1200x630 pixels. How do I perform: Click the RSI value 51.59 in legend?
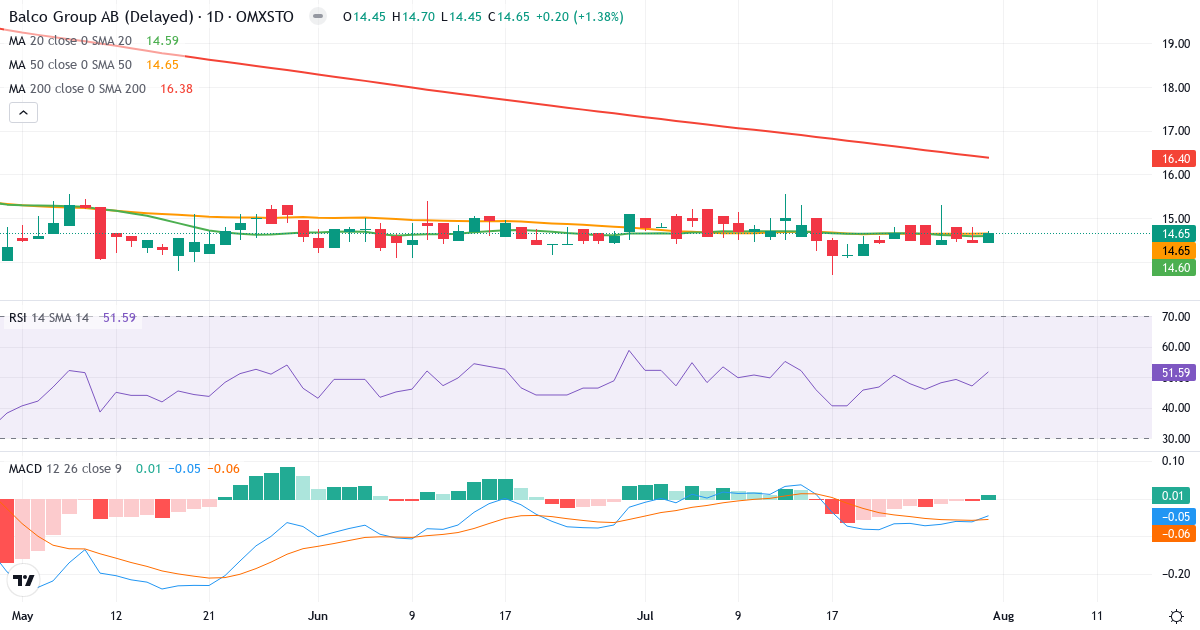(120, 318)
